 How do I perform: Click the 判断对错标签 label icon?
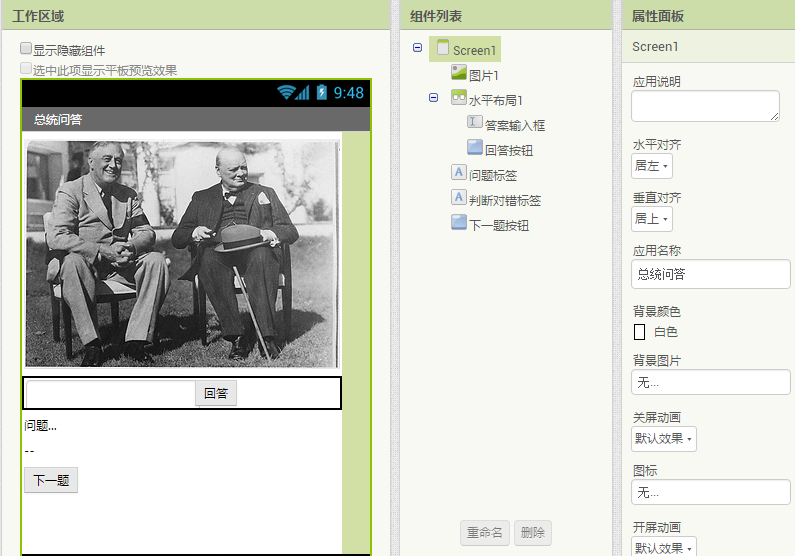(x=459, y=198)
